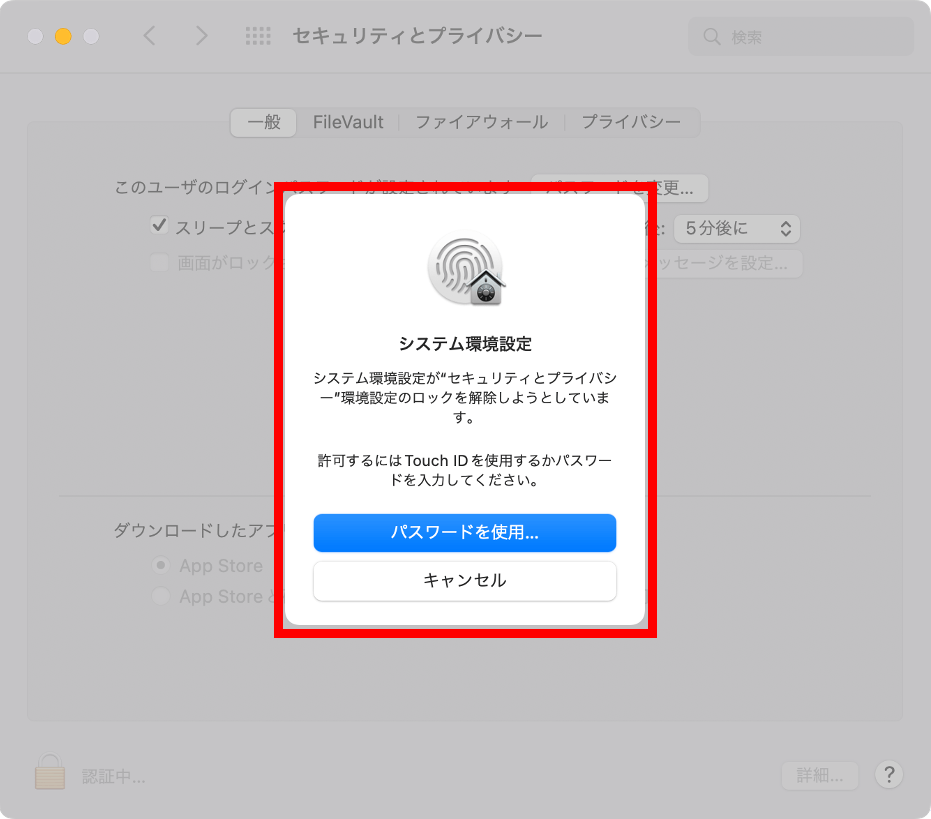Click パスワードを使用 button
This screenshot has width=931, height=819.
465,533
